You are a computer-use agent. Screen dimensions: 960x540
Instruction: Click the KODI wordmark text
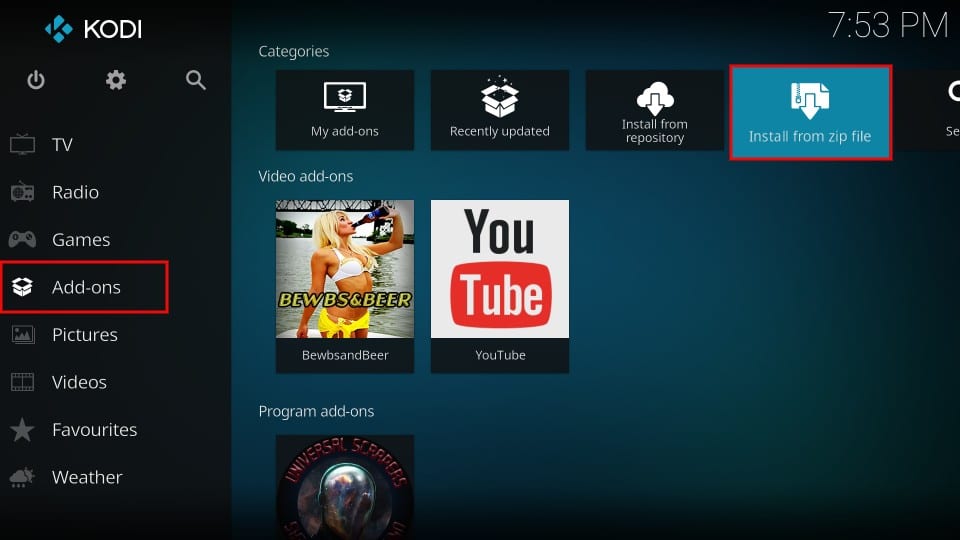(113, 29)
